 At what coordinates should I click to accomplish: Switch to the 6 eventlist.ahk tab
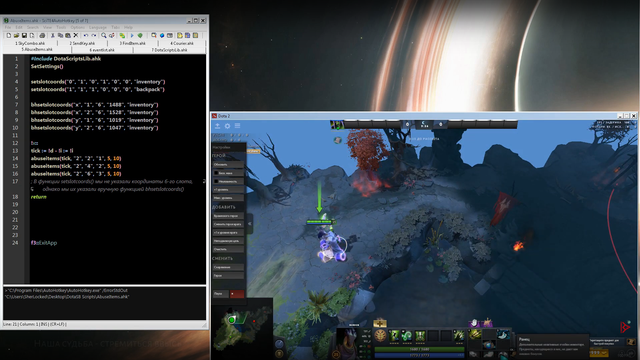tap(102, 50)
